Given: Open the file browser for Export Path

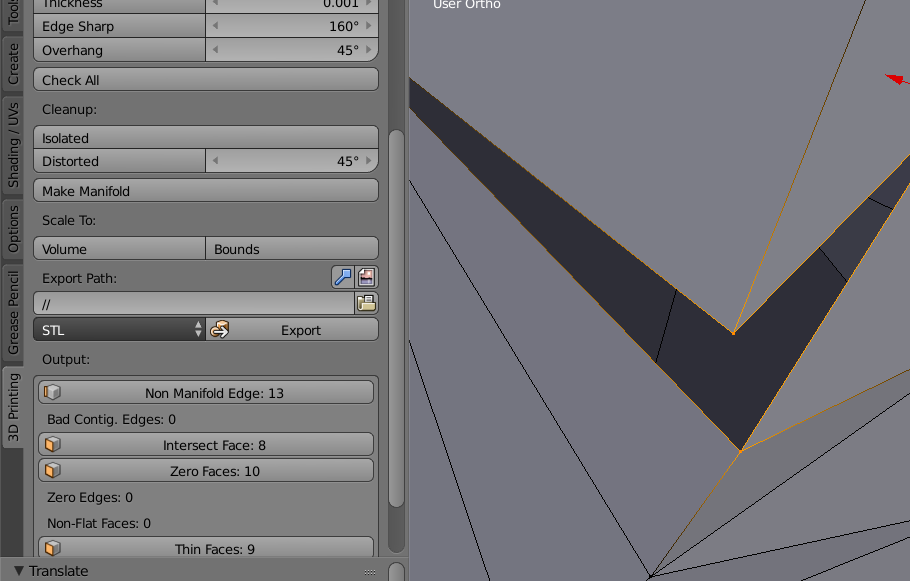Looking at the screenshot, I should point(366,303).
